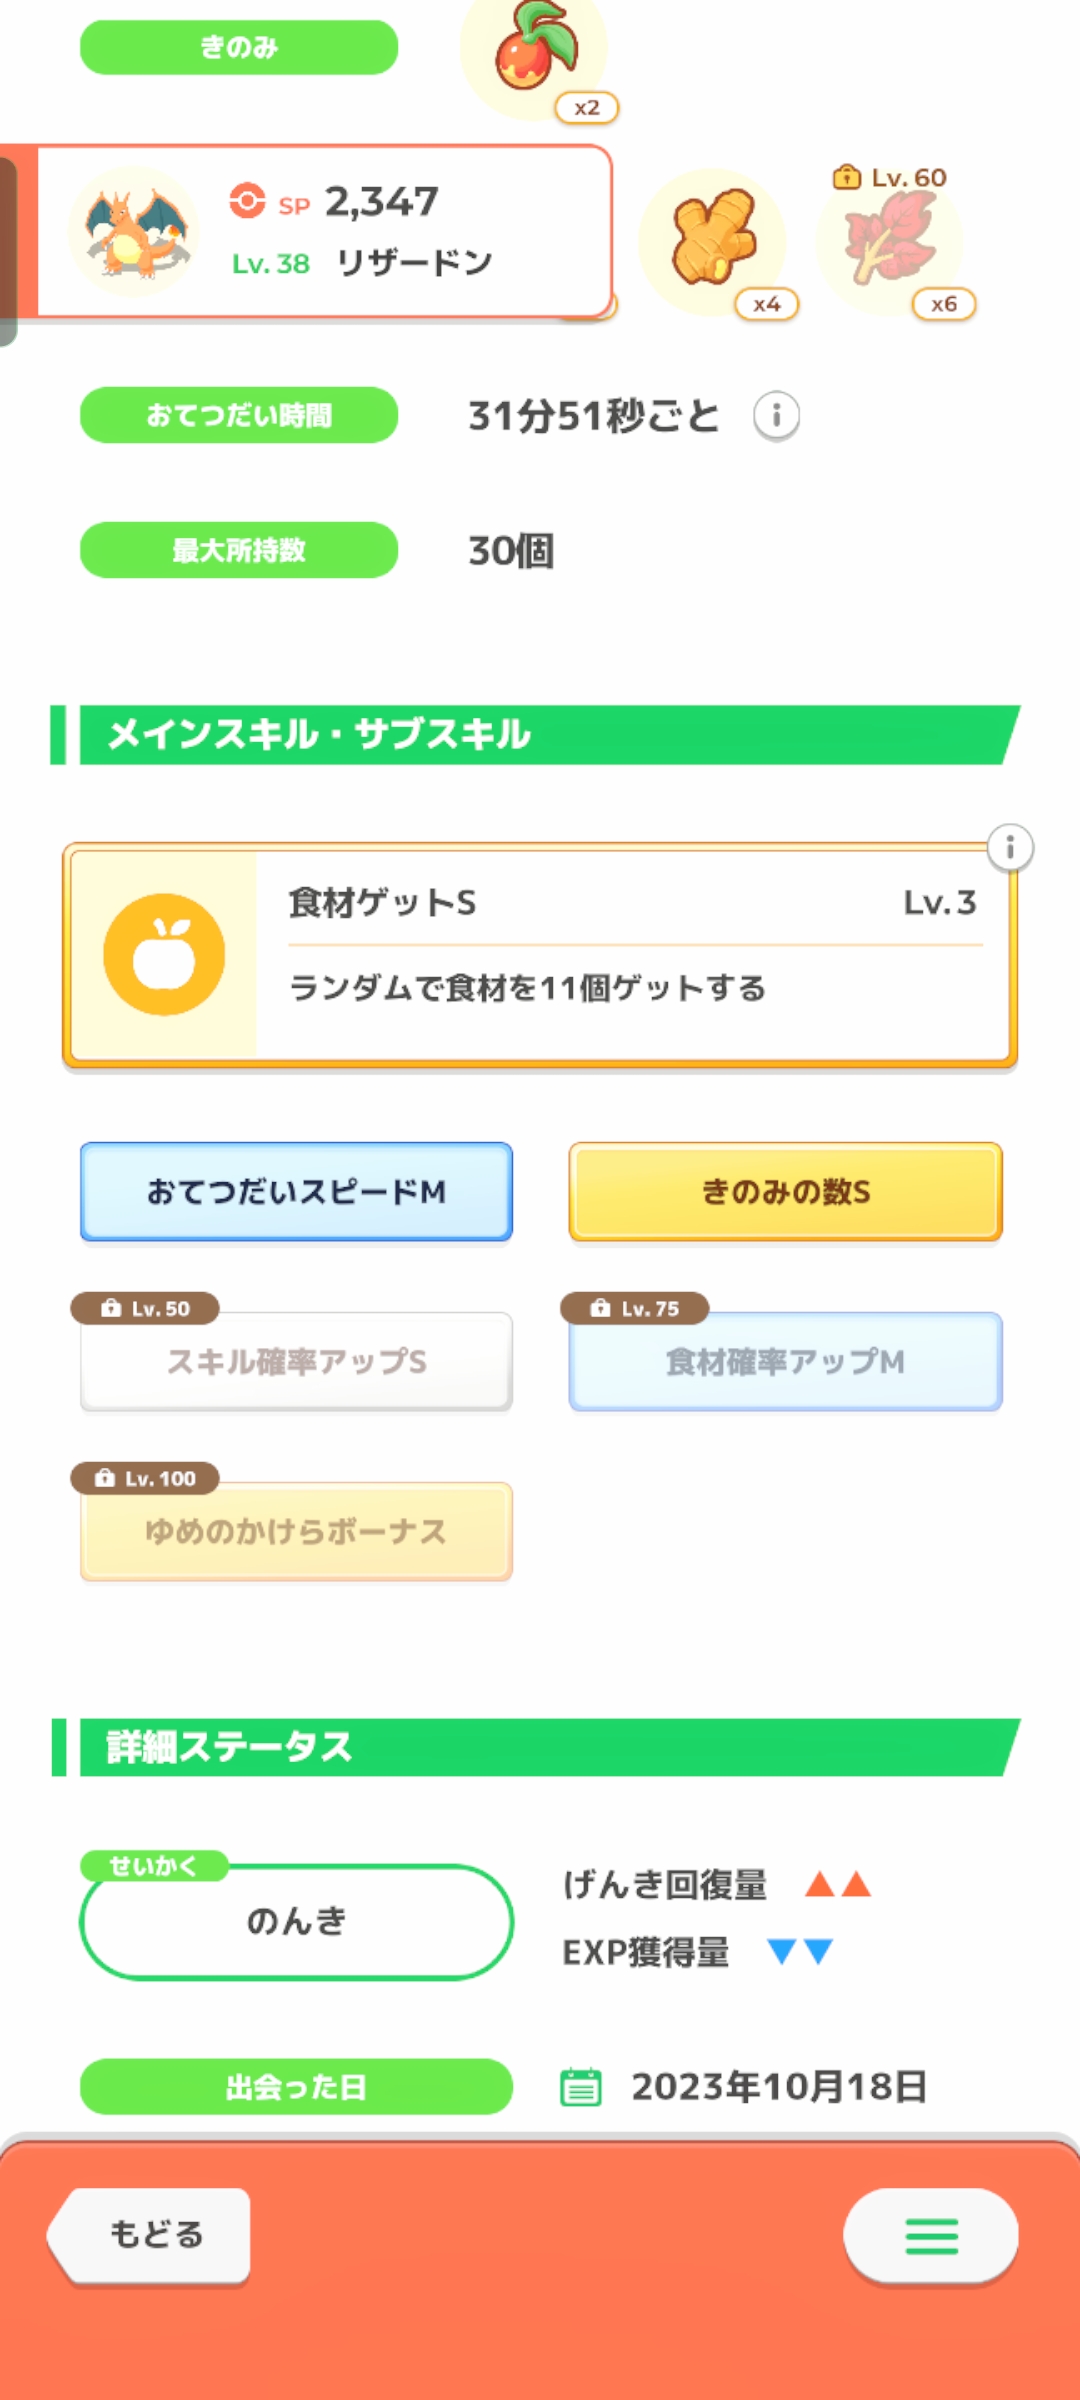Tap locked 食材確率アップM sub skill
Viewport: 1080px width, 2400px height.
coord(785,1362)
